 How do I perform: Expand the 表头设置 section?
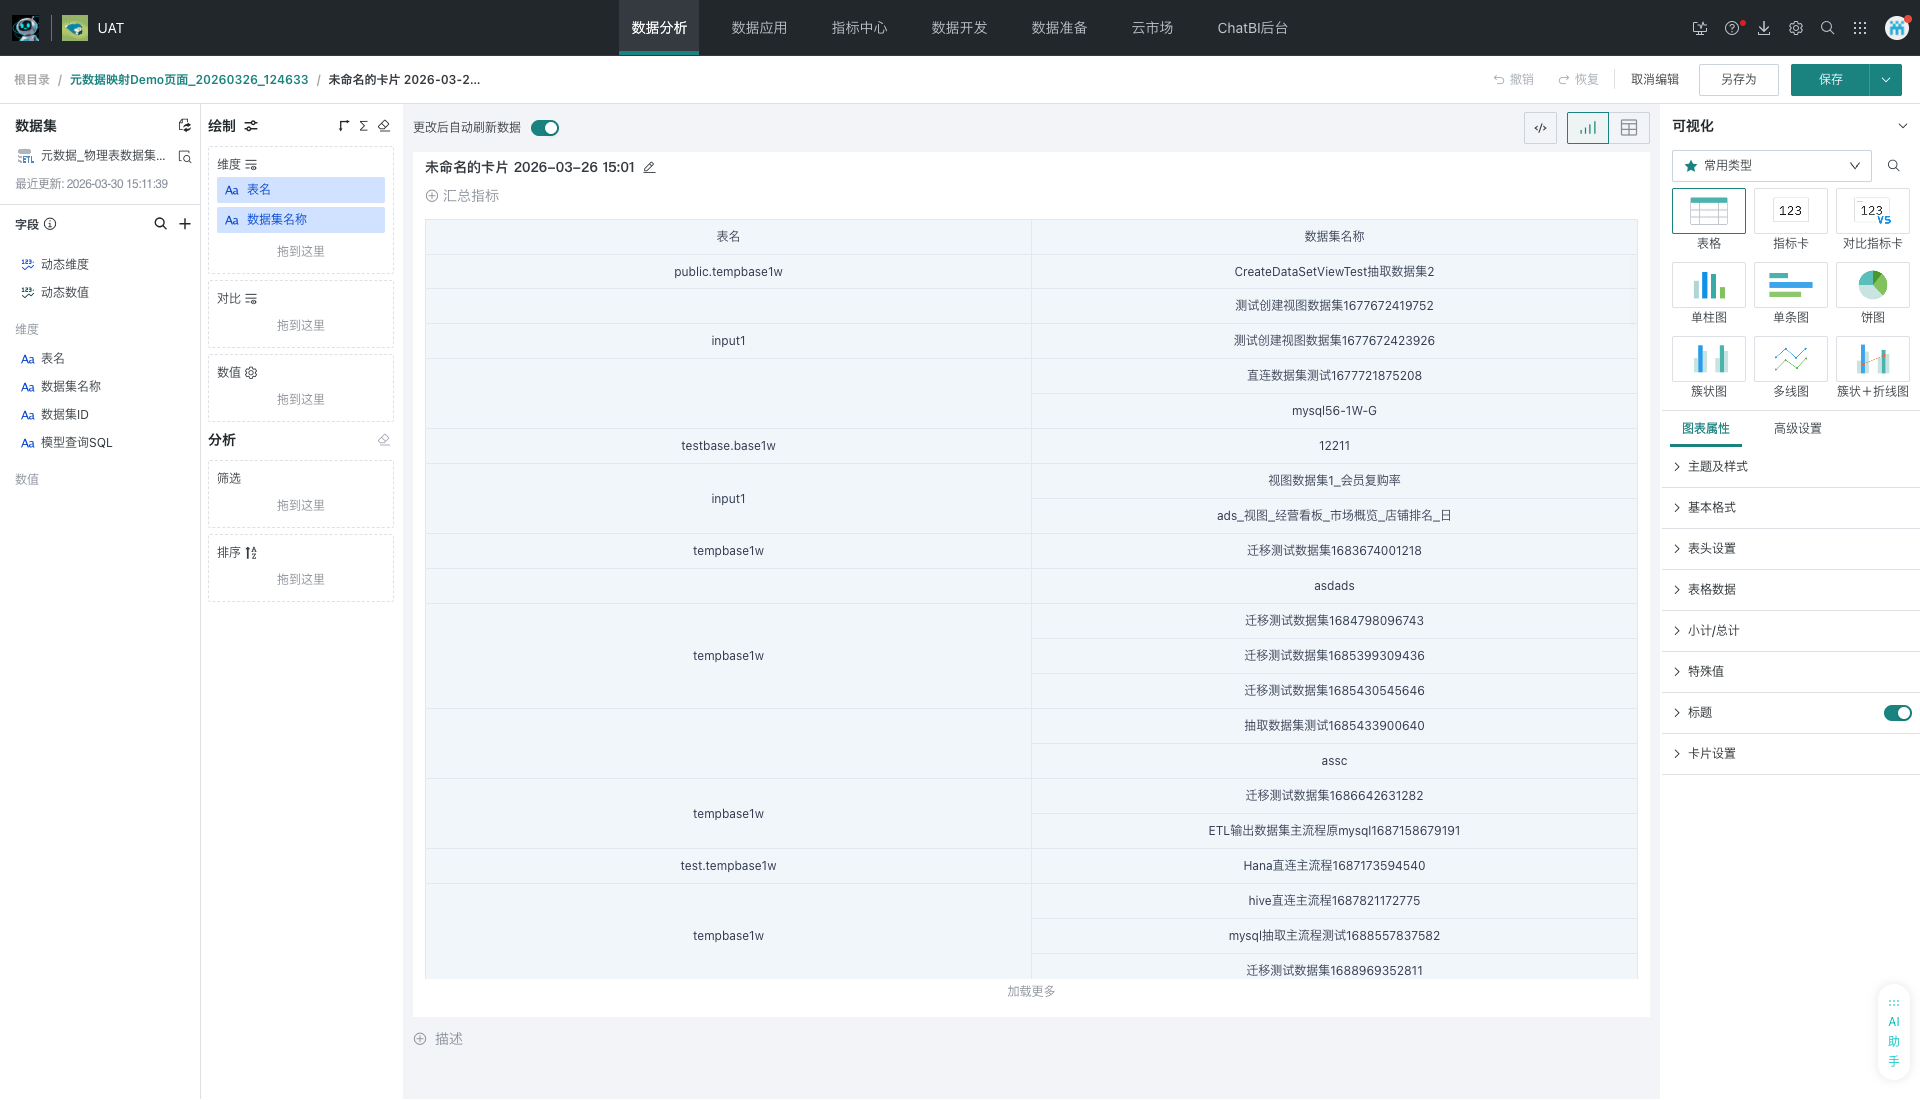tap(1711, 549)
